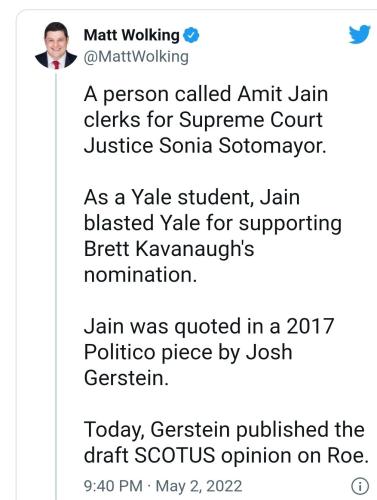This screenshot has width=377, height=500.
Task: Click the words Brett Kavanaugh's
Action: [169, 249]
